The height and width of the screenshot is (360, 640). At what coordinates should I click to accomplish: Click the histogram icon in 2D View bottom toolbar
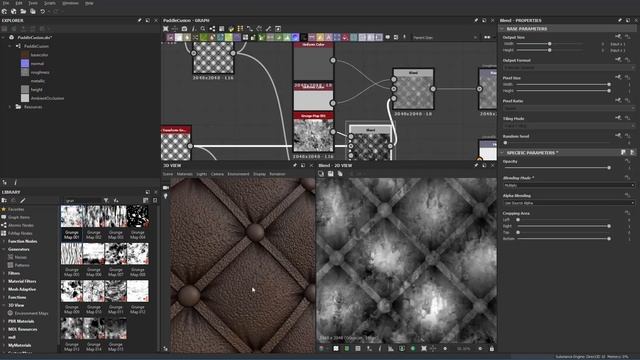tap(391, 349)
